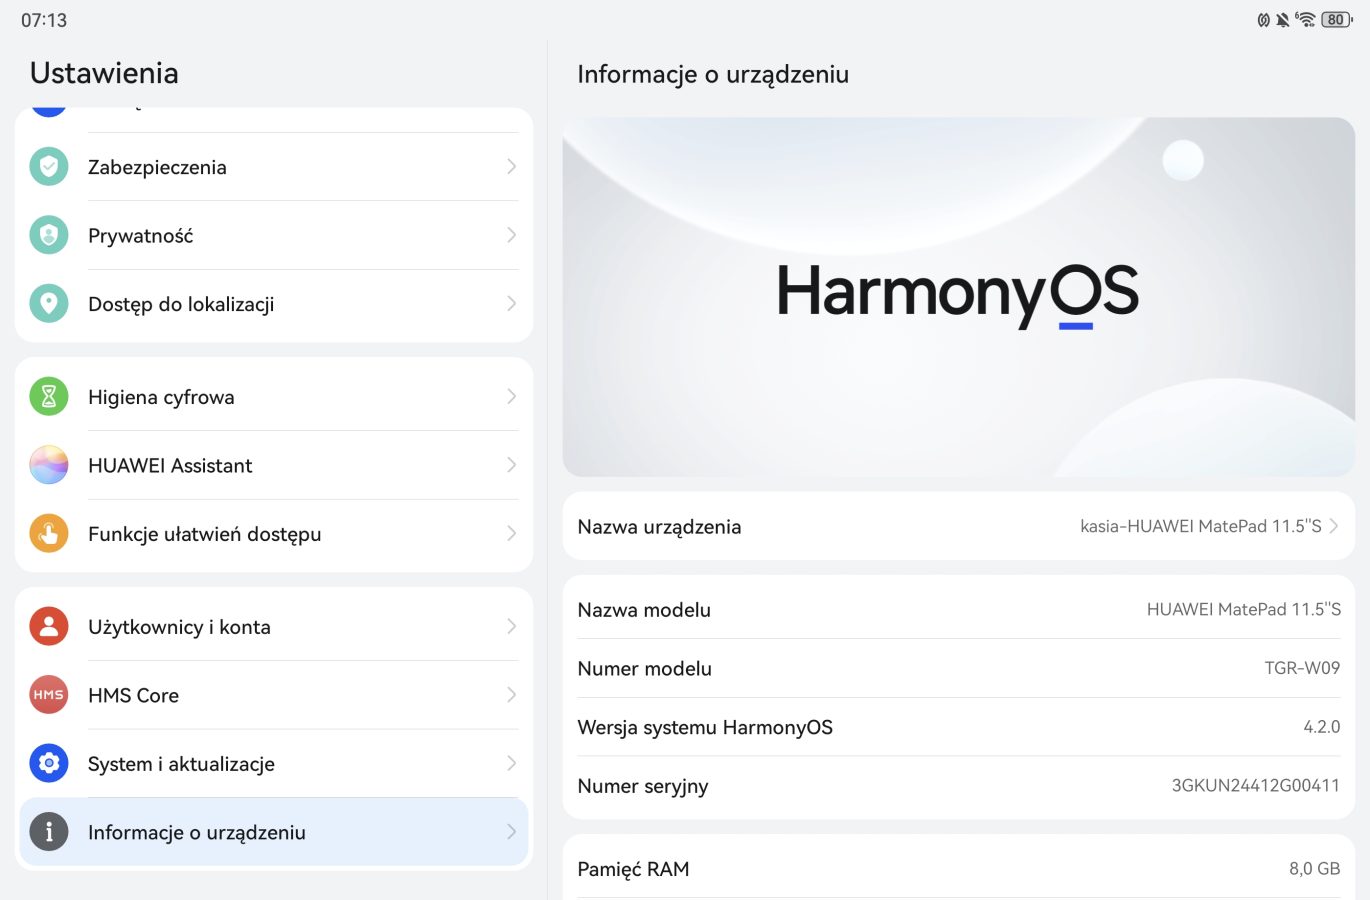Tap the Funkcje ułatwień dostępu hand icon
This screenshot has width=1370, height=900.
point(49,534)
